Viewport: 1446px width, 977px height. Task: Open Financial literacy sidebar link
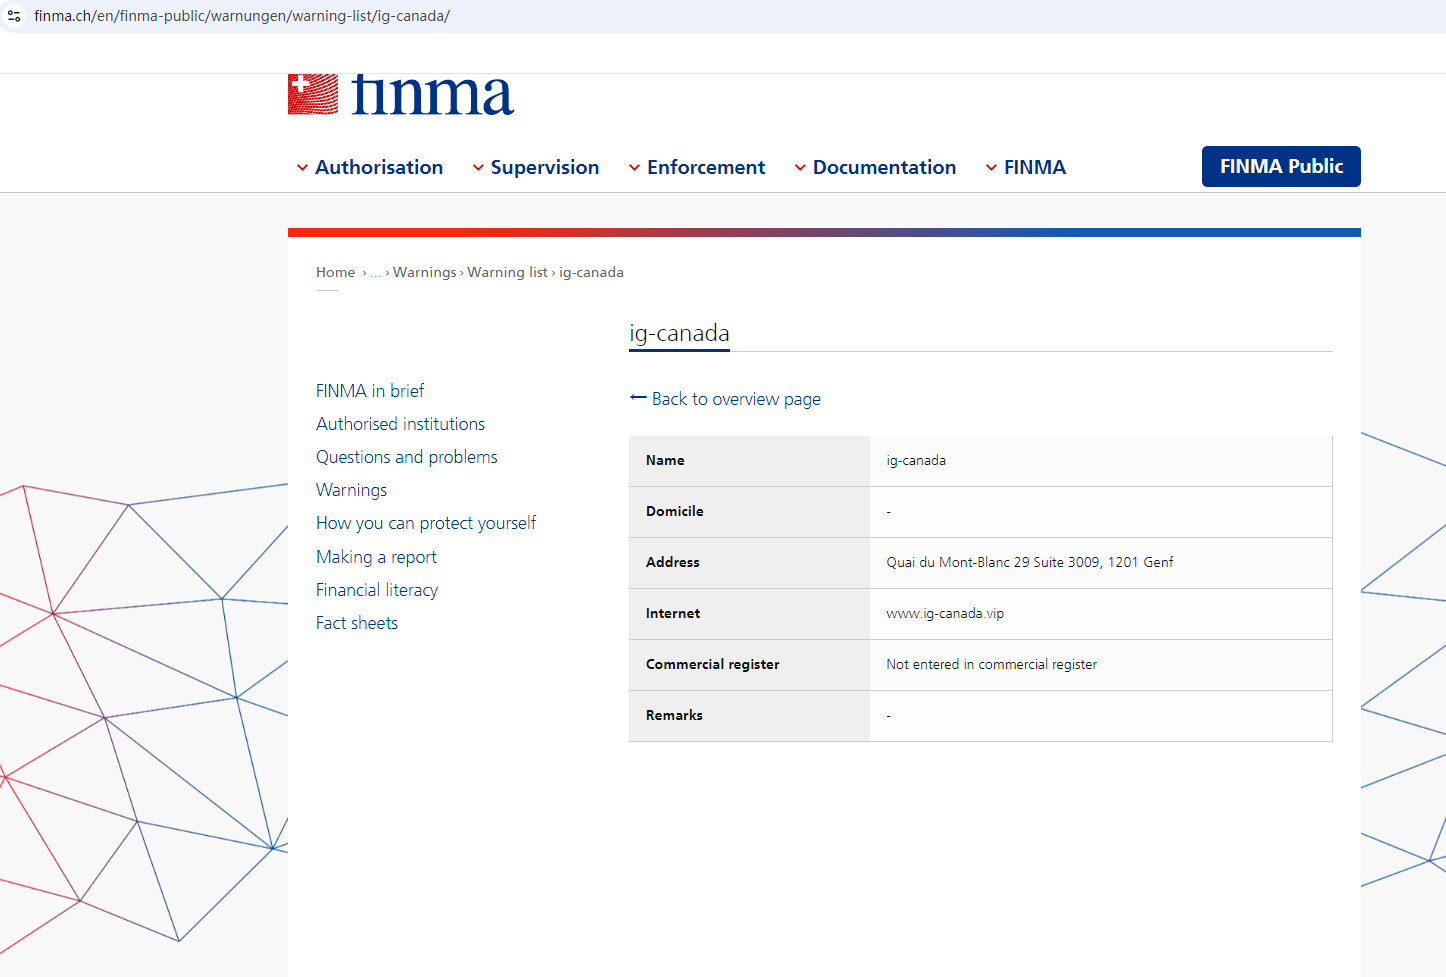tap(377, 590)
